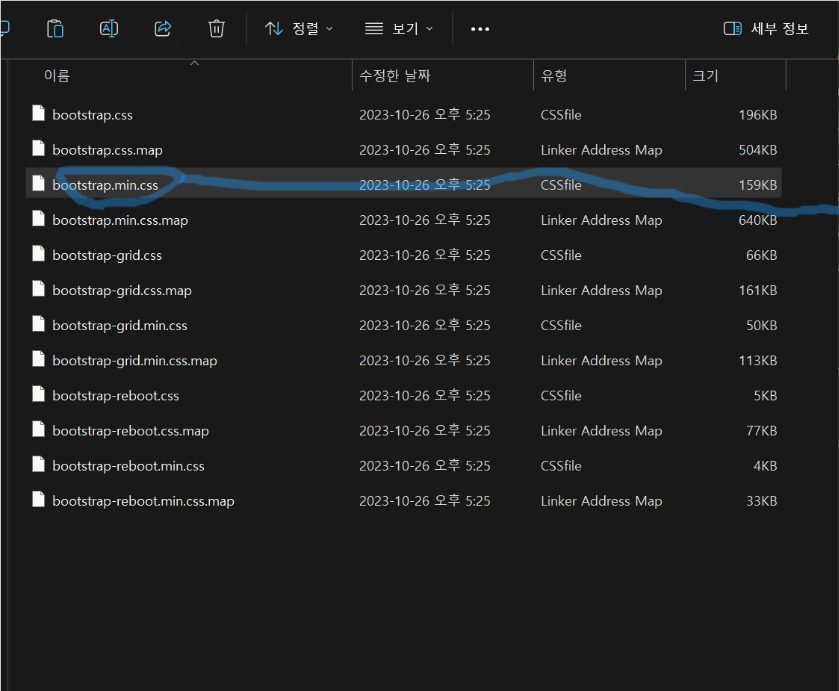Image resolution: width=839 pixels, height=691 pixels.
Task: Select the bootstrap.min.css file
Action: coord(403,185)
